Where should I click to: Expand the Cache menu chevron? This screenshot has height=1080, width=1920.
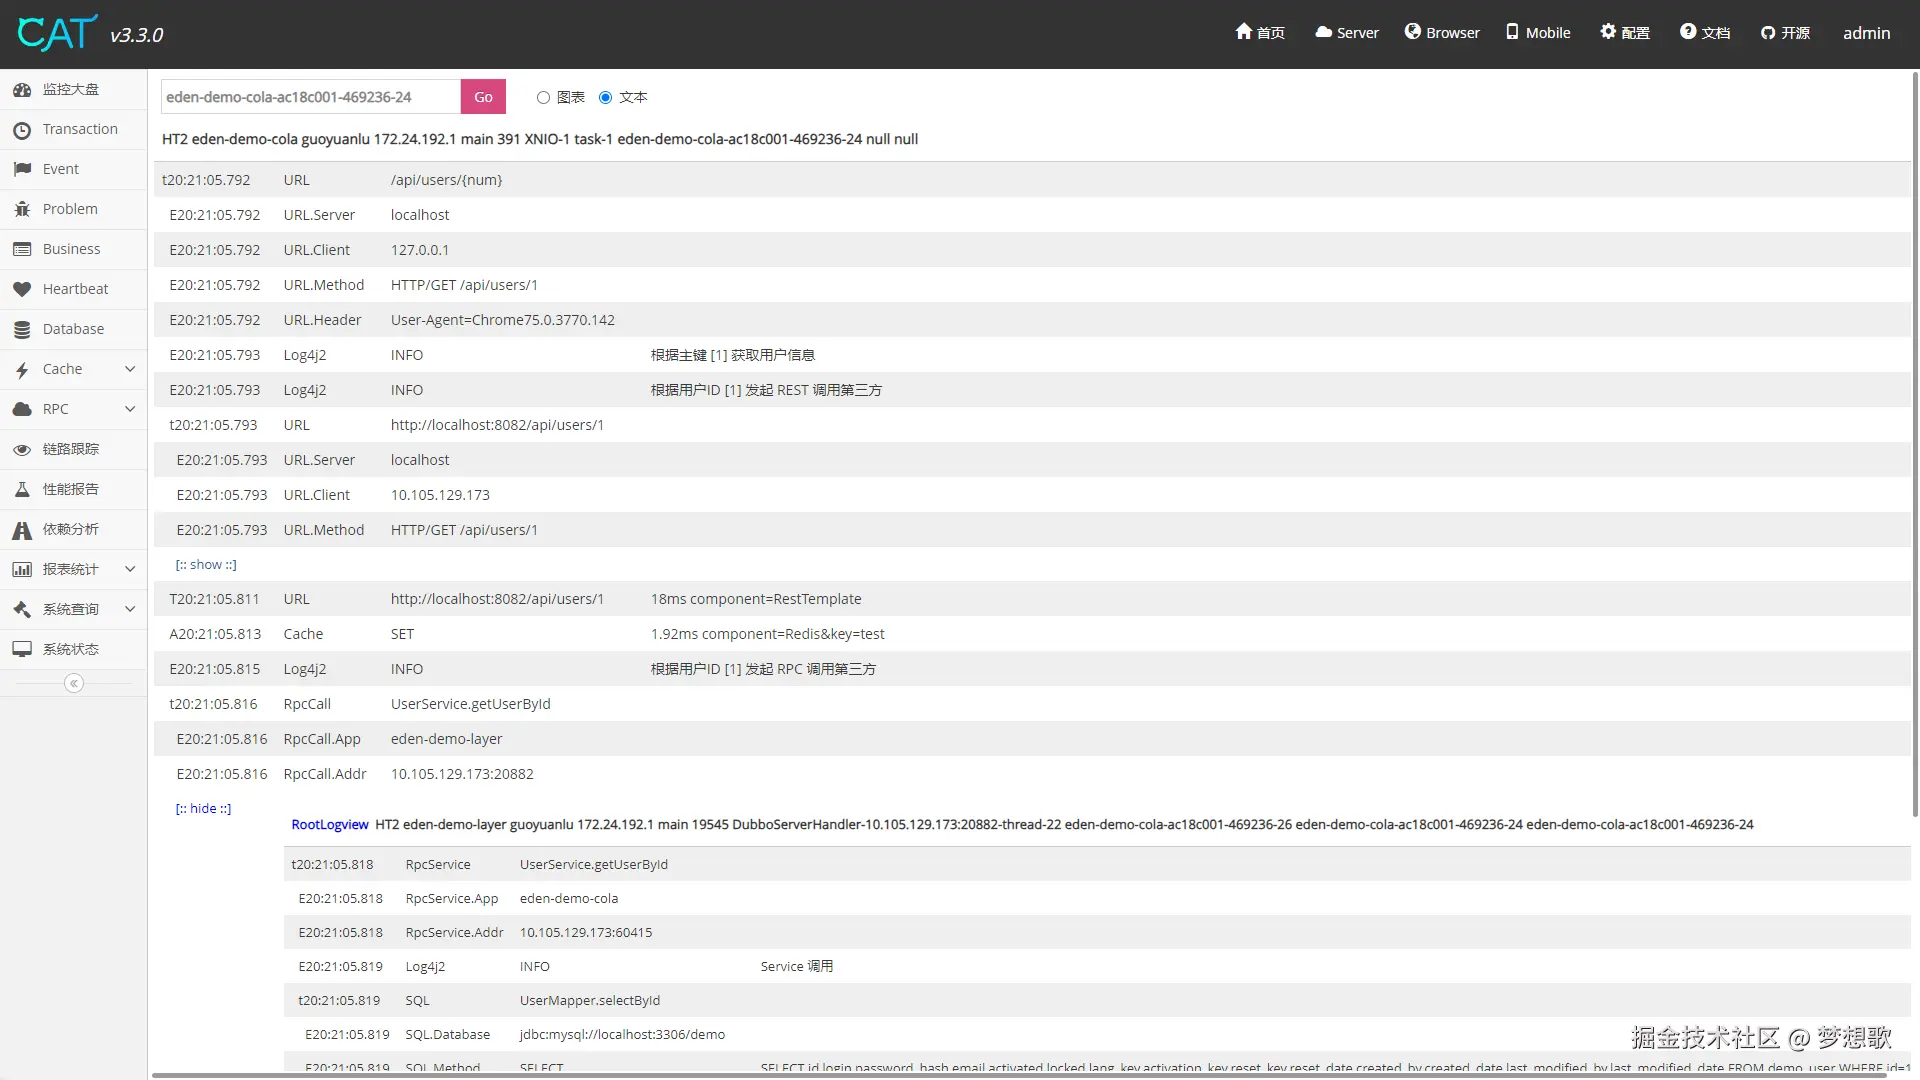[x=130, y=369]
